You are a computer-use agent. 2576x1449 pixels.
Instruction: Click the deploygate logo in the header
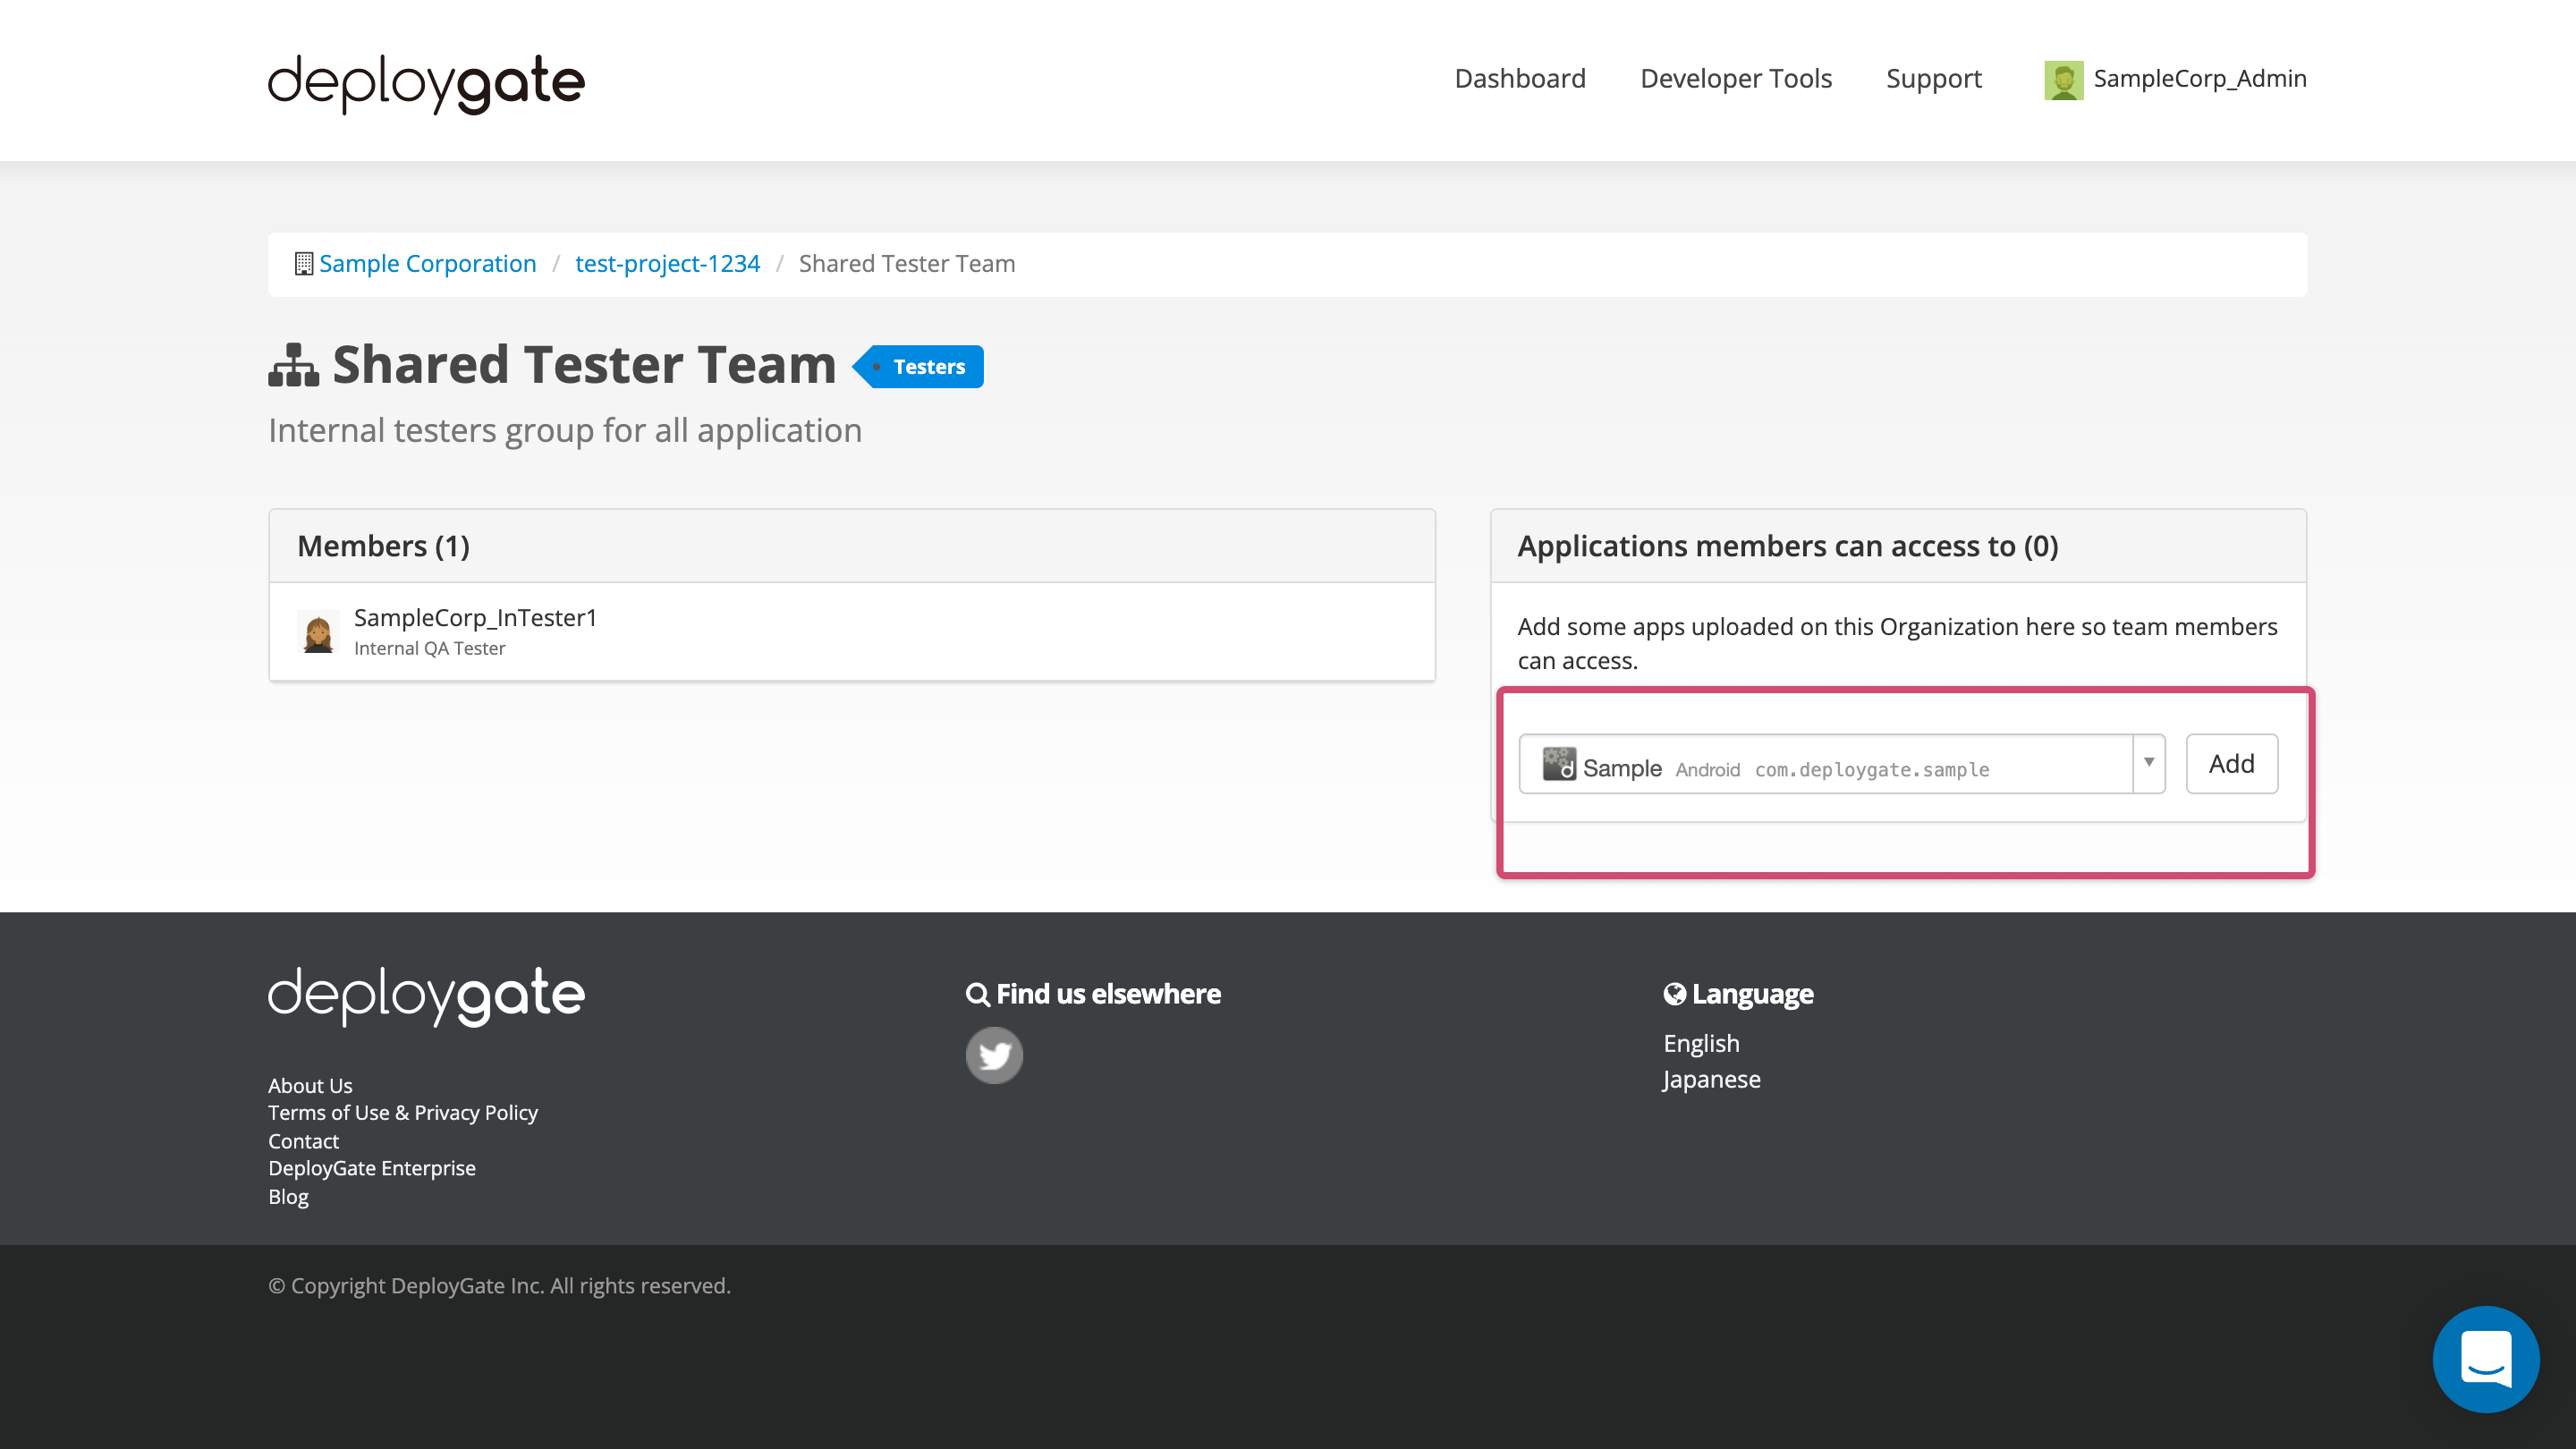[425, 84]
